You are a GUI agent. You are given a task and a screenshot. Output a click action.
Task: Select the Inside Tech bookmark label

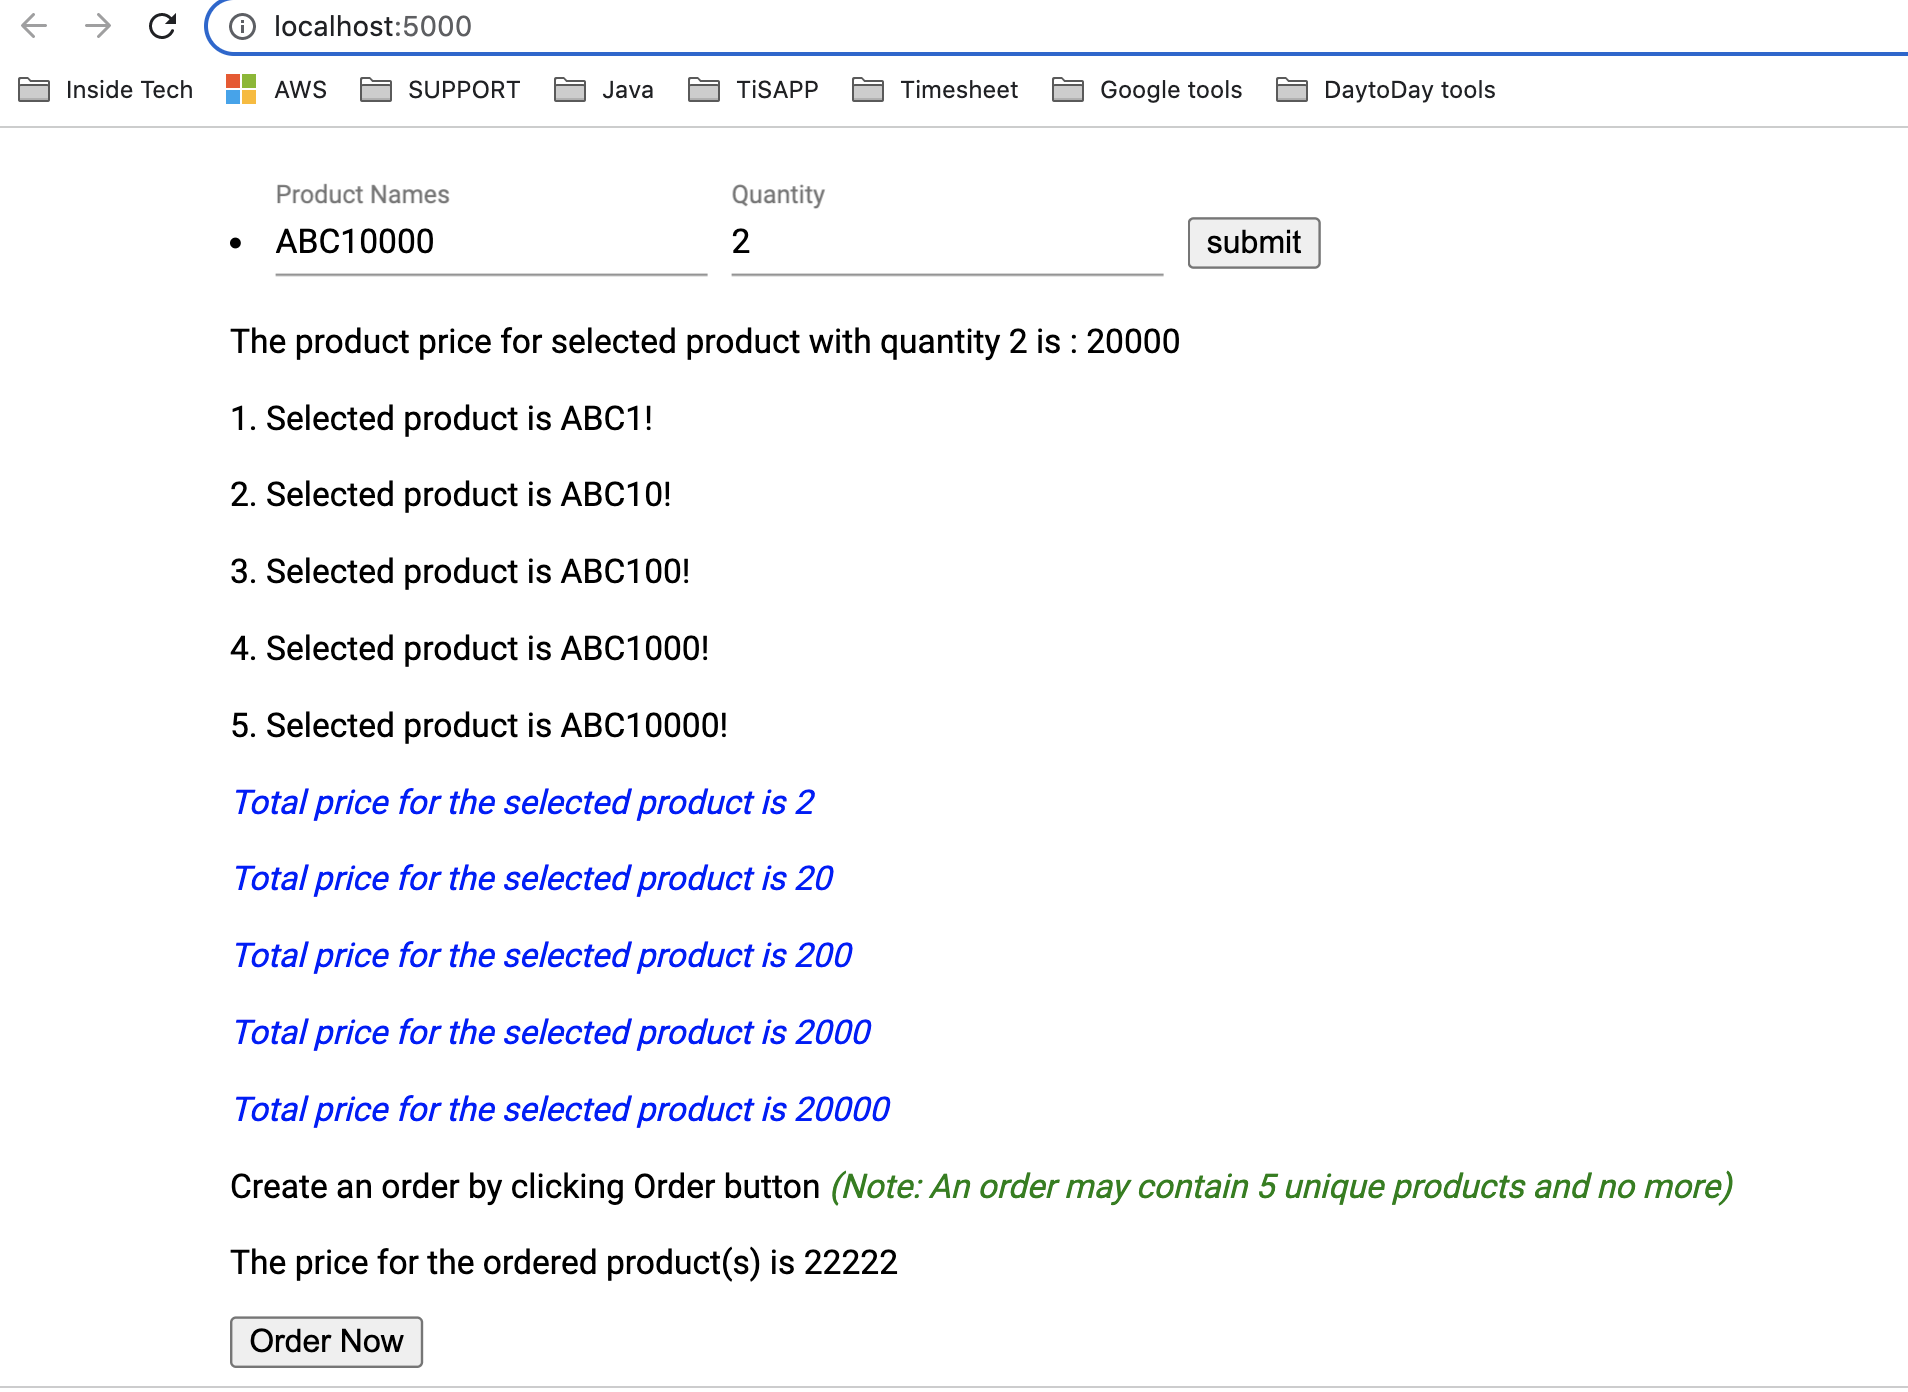129,89
